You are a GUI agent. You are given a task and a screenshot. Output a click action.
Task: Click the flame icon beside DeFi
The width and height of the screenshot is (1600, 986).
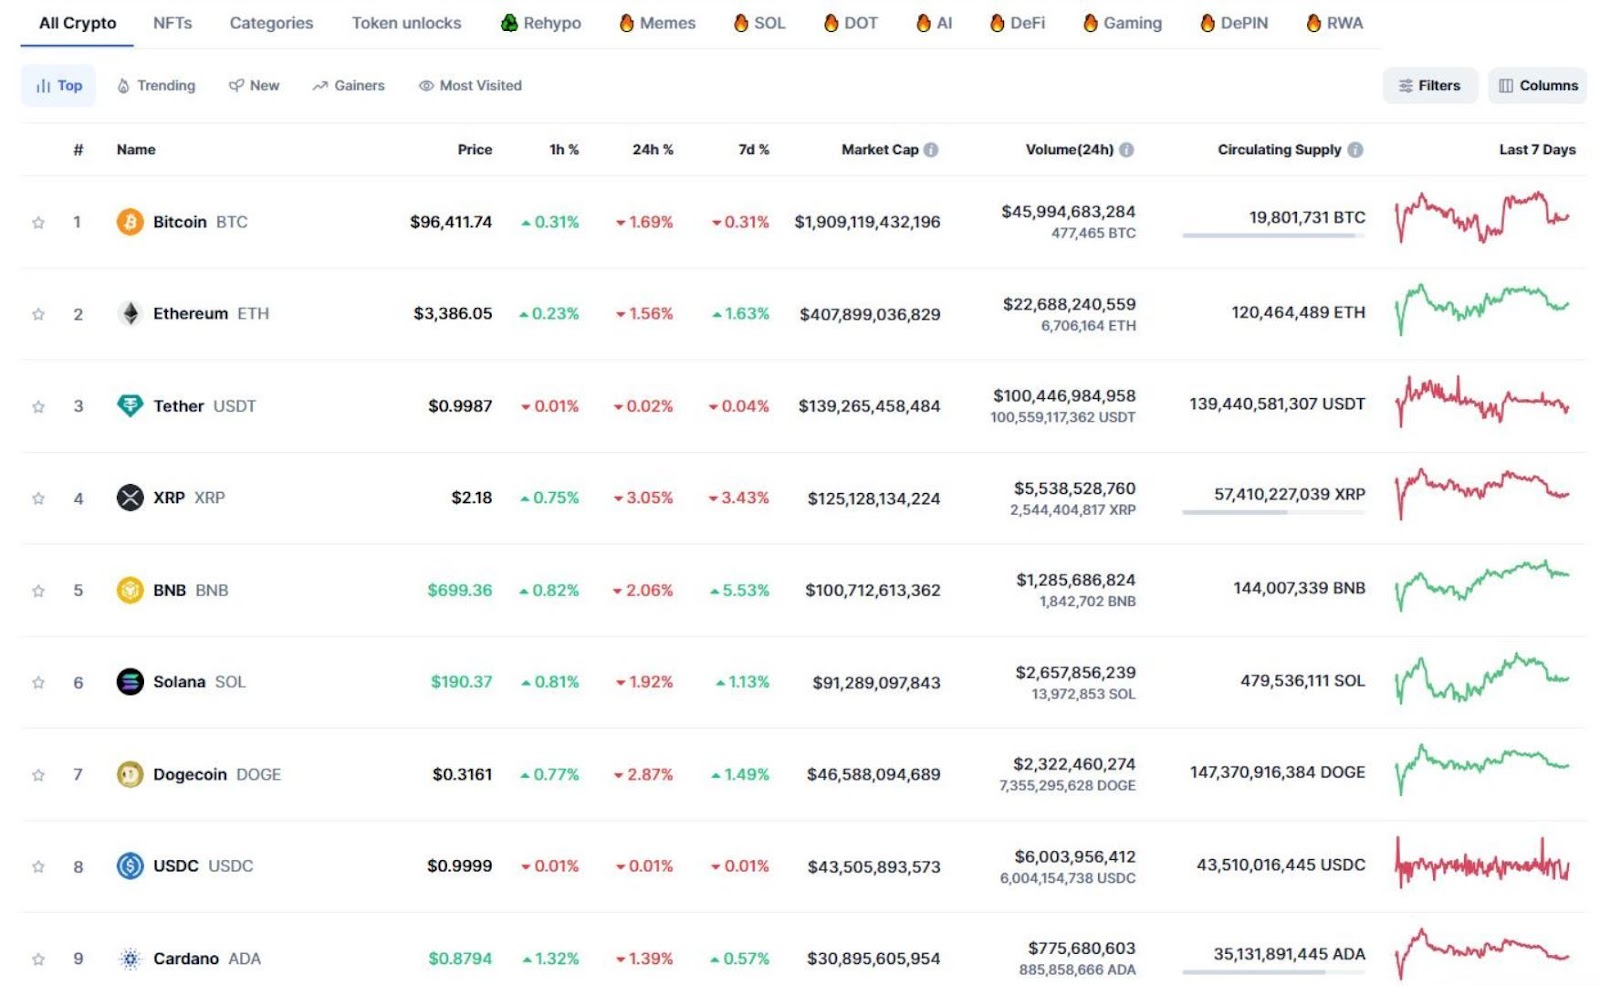pyautogui.click(x=997, y=22)
